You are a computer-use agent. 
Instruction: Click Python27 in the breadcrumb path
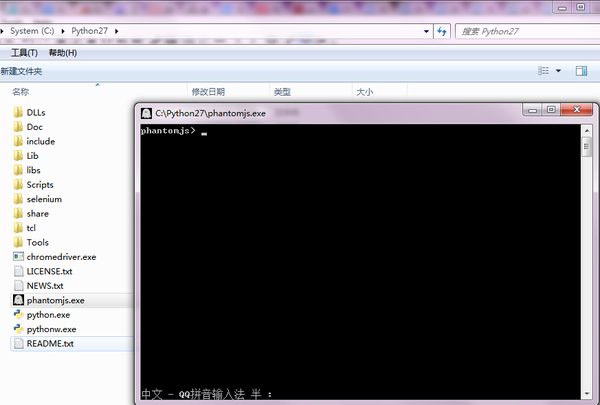(x=90, y=31)
